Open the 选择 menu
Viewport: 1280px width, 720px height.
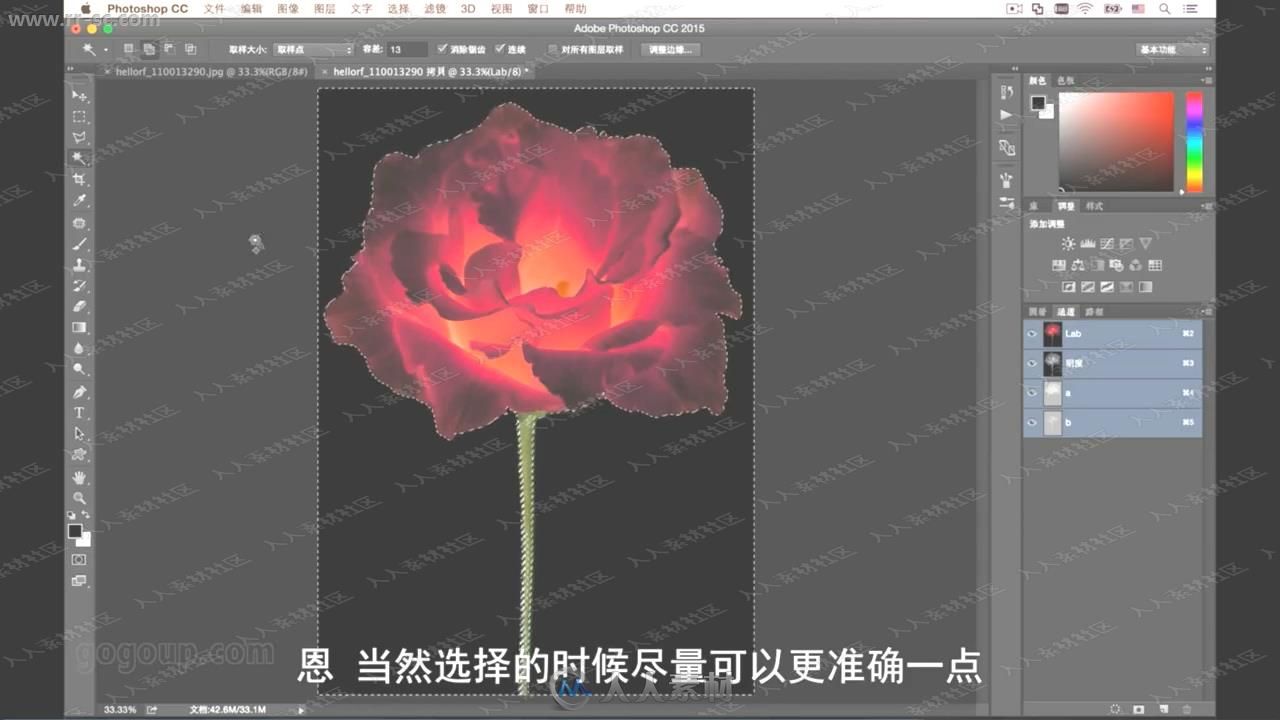click(398, 8)
